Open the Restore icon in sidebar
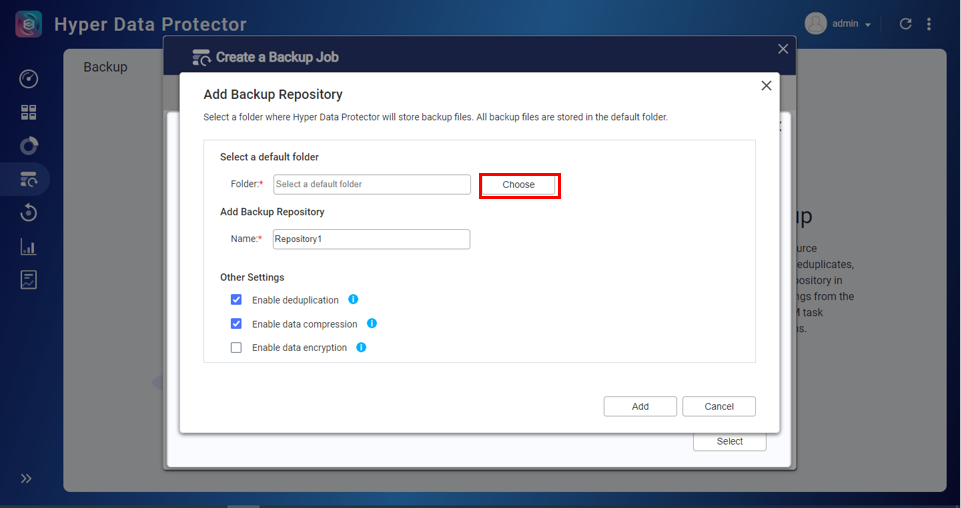Screen dimensions: 961x508 (x=28, y=213)
